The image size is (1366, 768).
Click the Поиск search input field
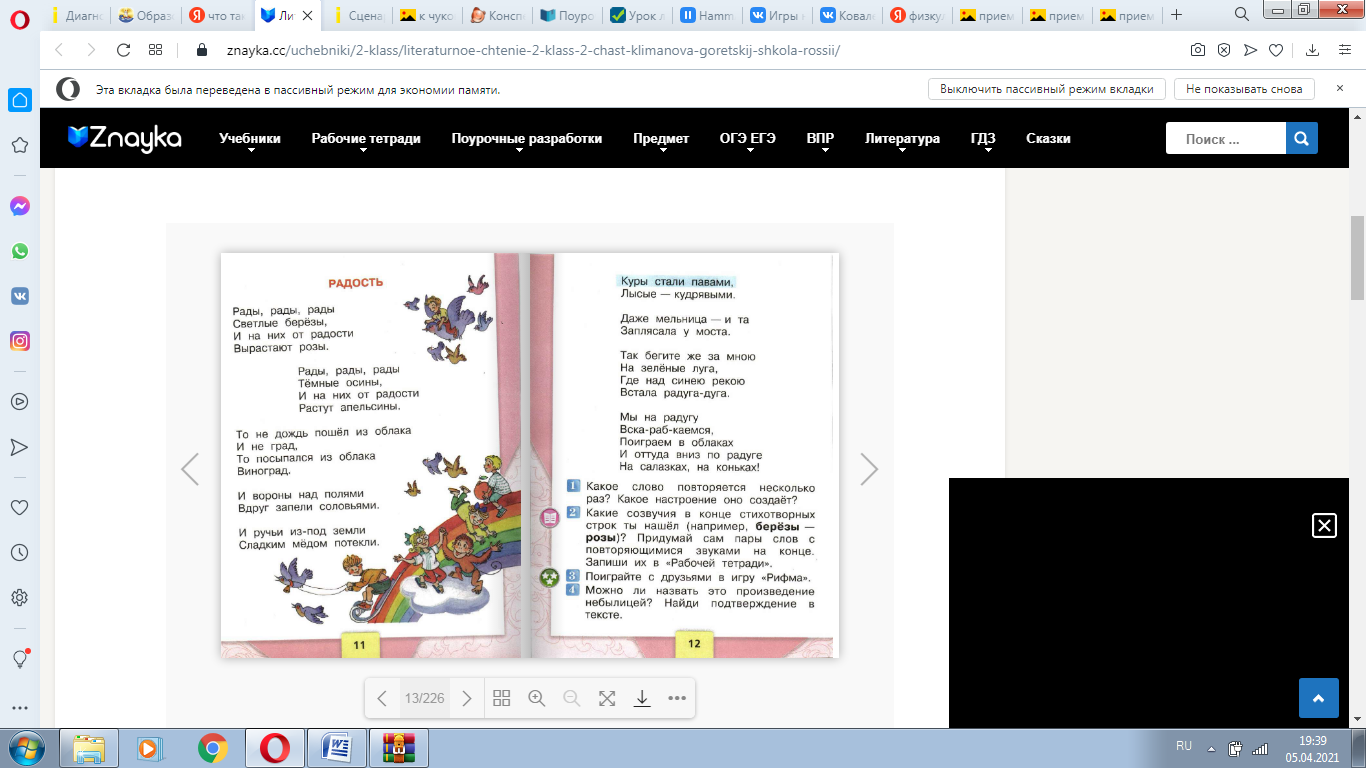point(1226,139)
